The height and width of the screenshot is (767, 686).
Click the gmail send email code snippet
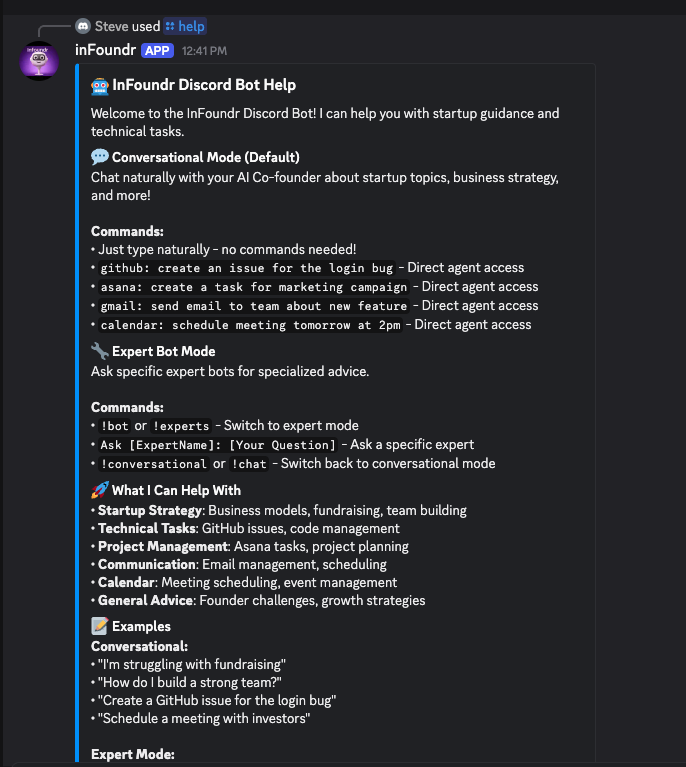(x=253, y=306)
